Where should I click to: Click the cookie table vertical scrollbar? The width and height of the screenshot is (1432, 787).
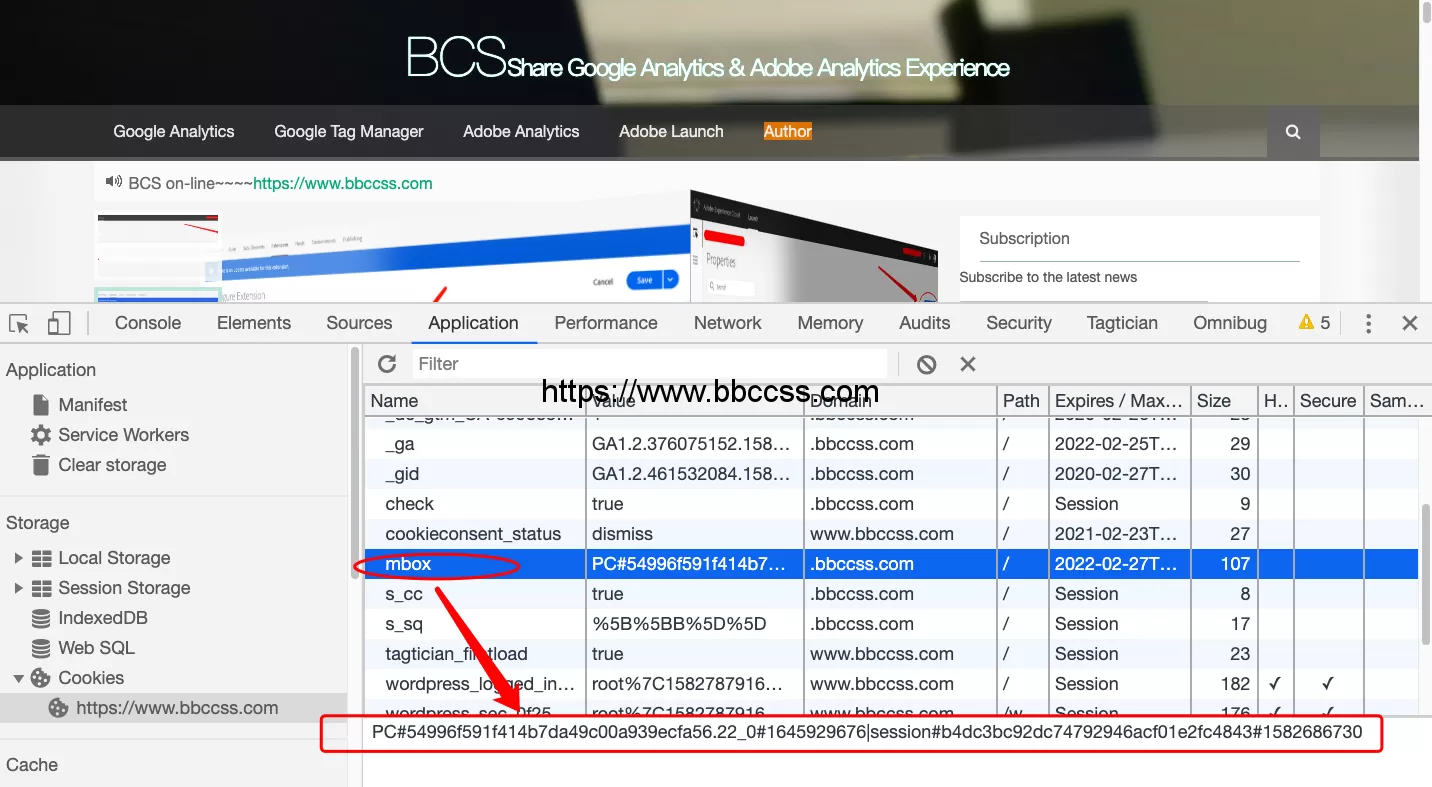1425,575
